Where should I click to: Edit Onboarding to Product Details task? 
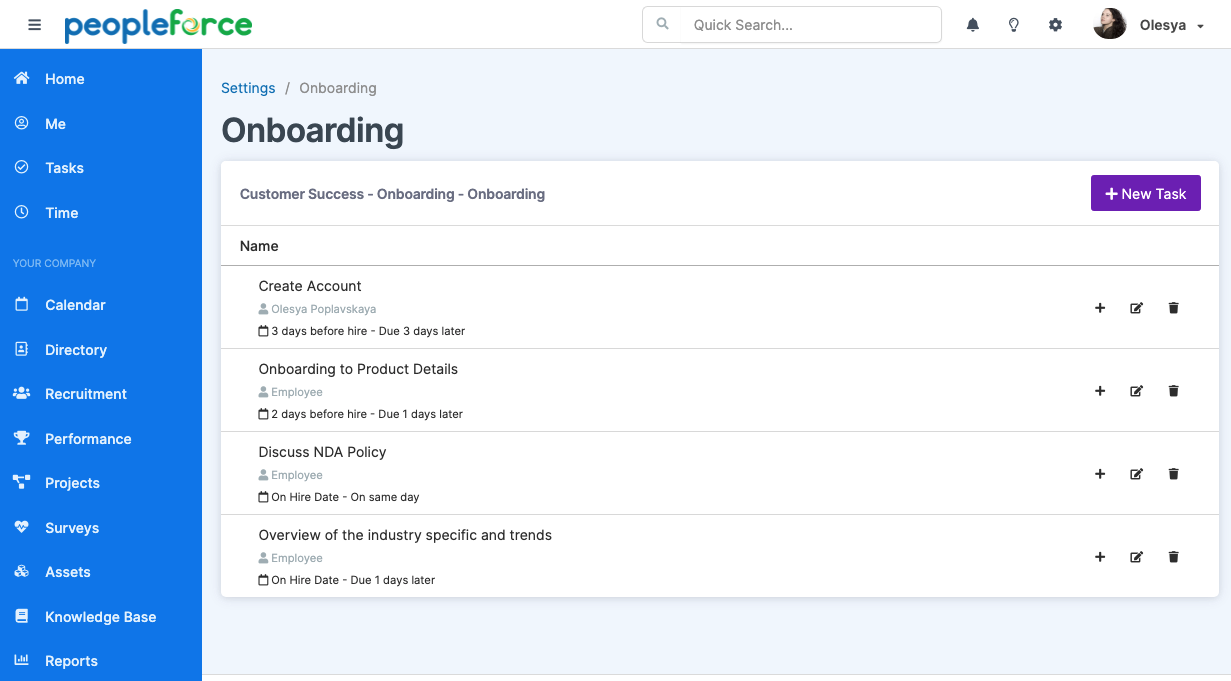(1136, 391)
